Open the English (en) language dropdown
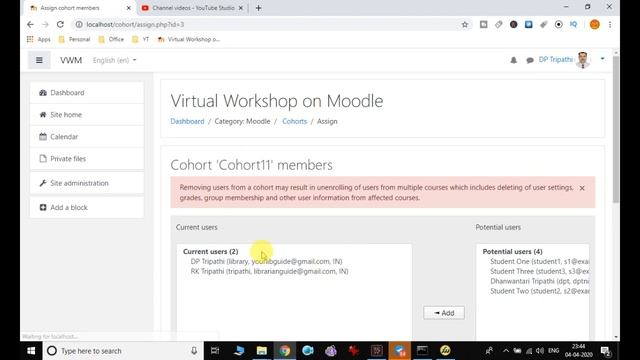This screenshot has height=360, width=640. point(114,60)
